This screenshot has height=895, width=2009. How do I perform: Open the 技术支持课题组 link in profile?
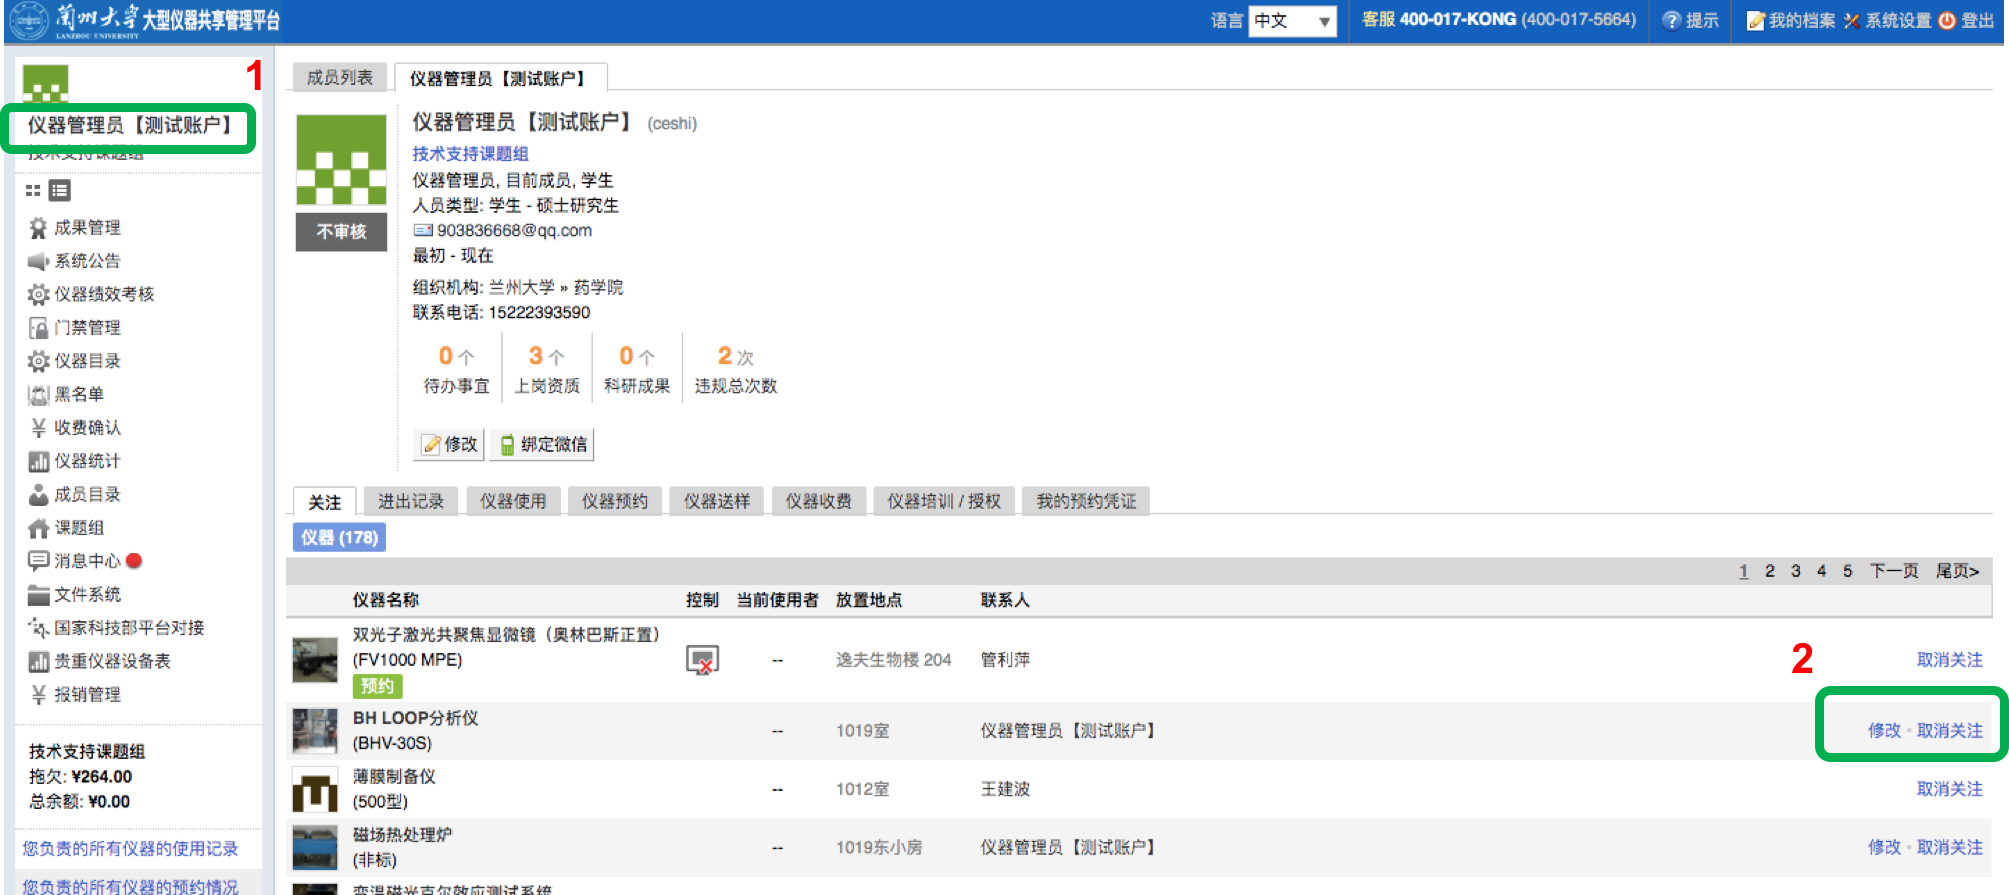(x=470, y=154)
